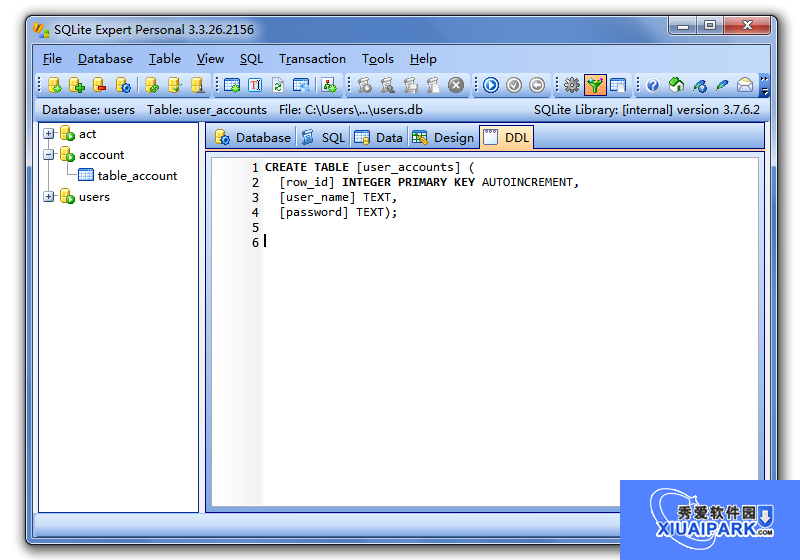Viewport: 800px width, 560px height.
Task: Select the account database in tree
Action: [x=102, y=155]
